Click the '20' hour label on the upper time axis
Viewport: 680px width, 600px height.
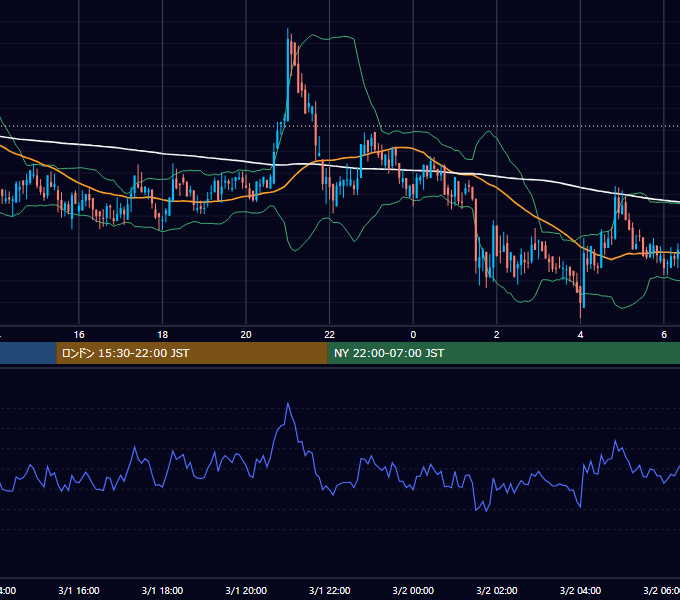(x=246, y=335)
